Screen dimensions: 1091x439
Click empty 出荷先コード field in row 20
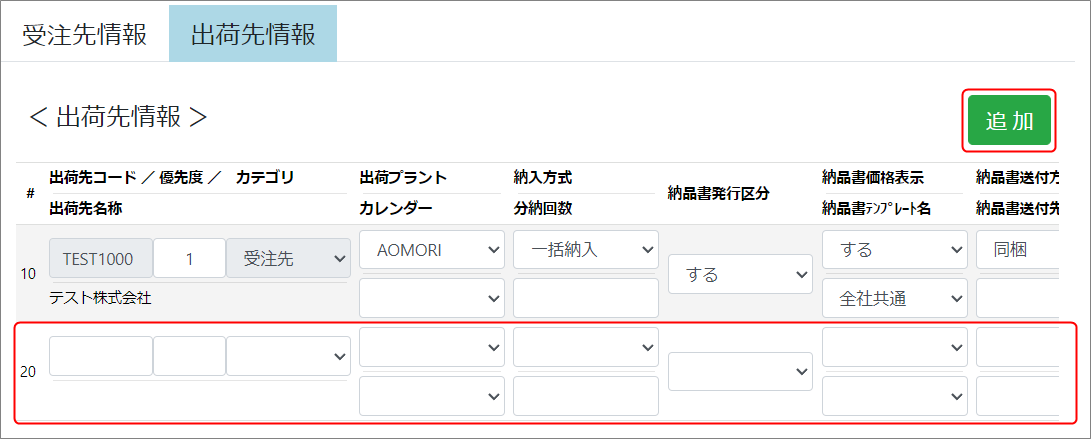(100, 355)
